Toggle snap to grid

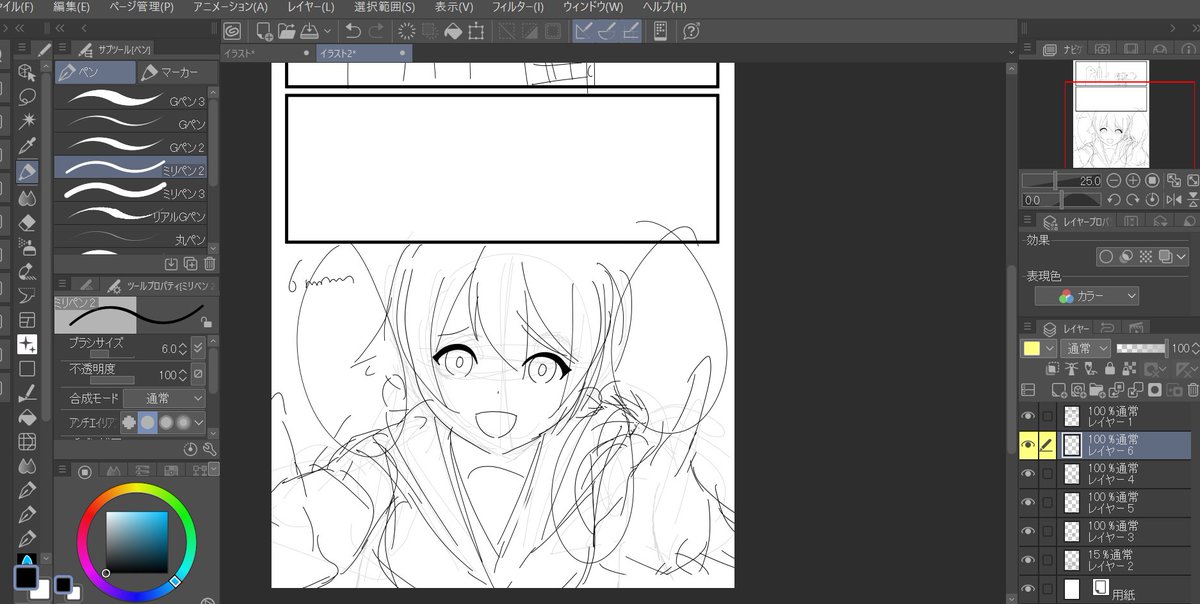[x=631, y=31]
